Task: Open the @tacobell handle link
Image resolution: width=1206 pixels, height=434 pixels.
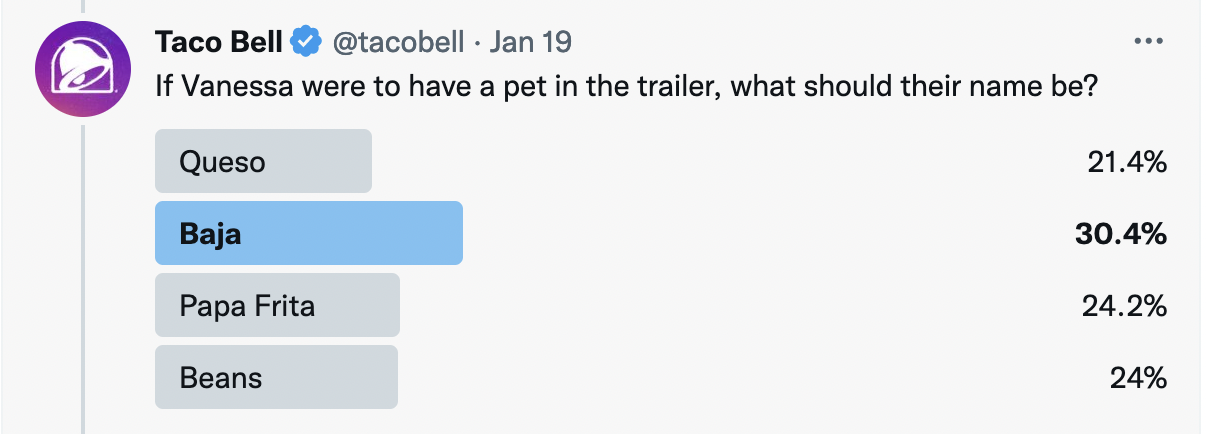Action: pyautogui.click(x=398, y=42)
